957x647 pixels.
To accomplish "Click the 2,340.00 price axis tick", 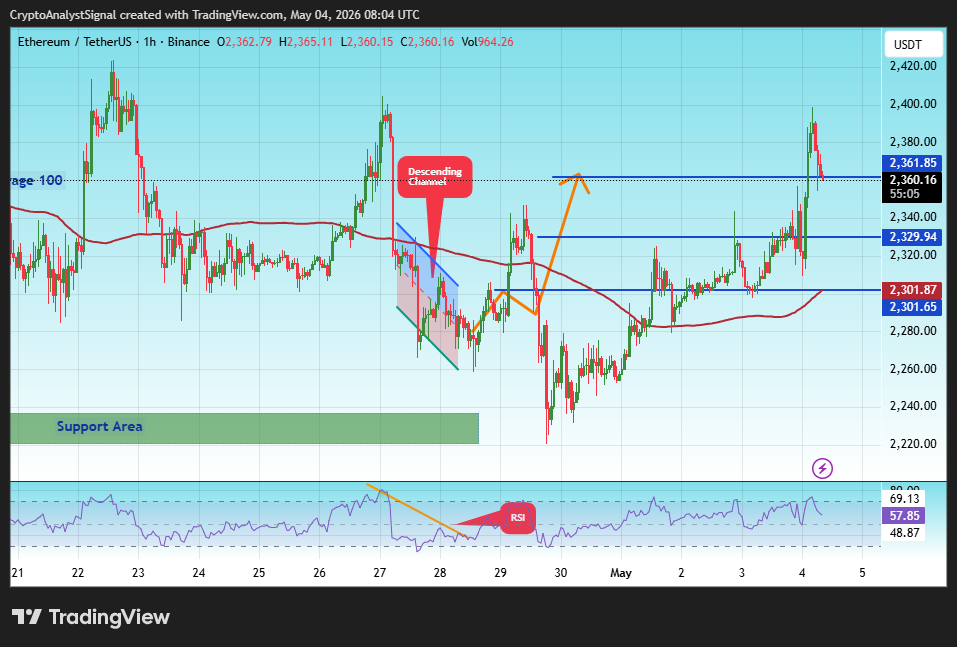I will [913, 217].
